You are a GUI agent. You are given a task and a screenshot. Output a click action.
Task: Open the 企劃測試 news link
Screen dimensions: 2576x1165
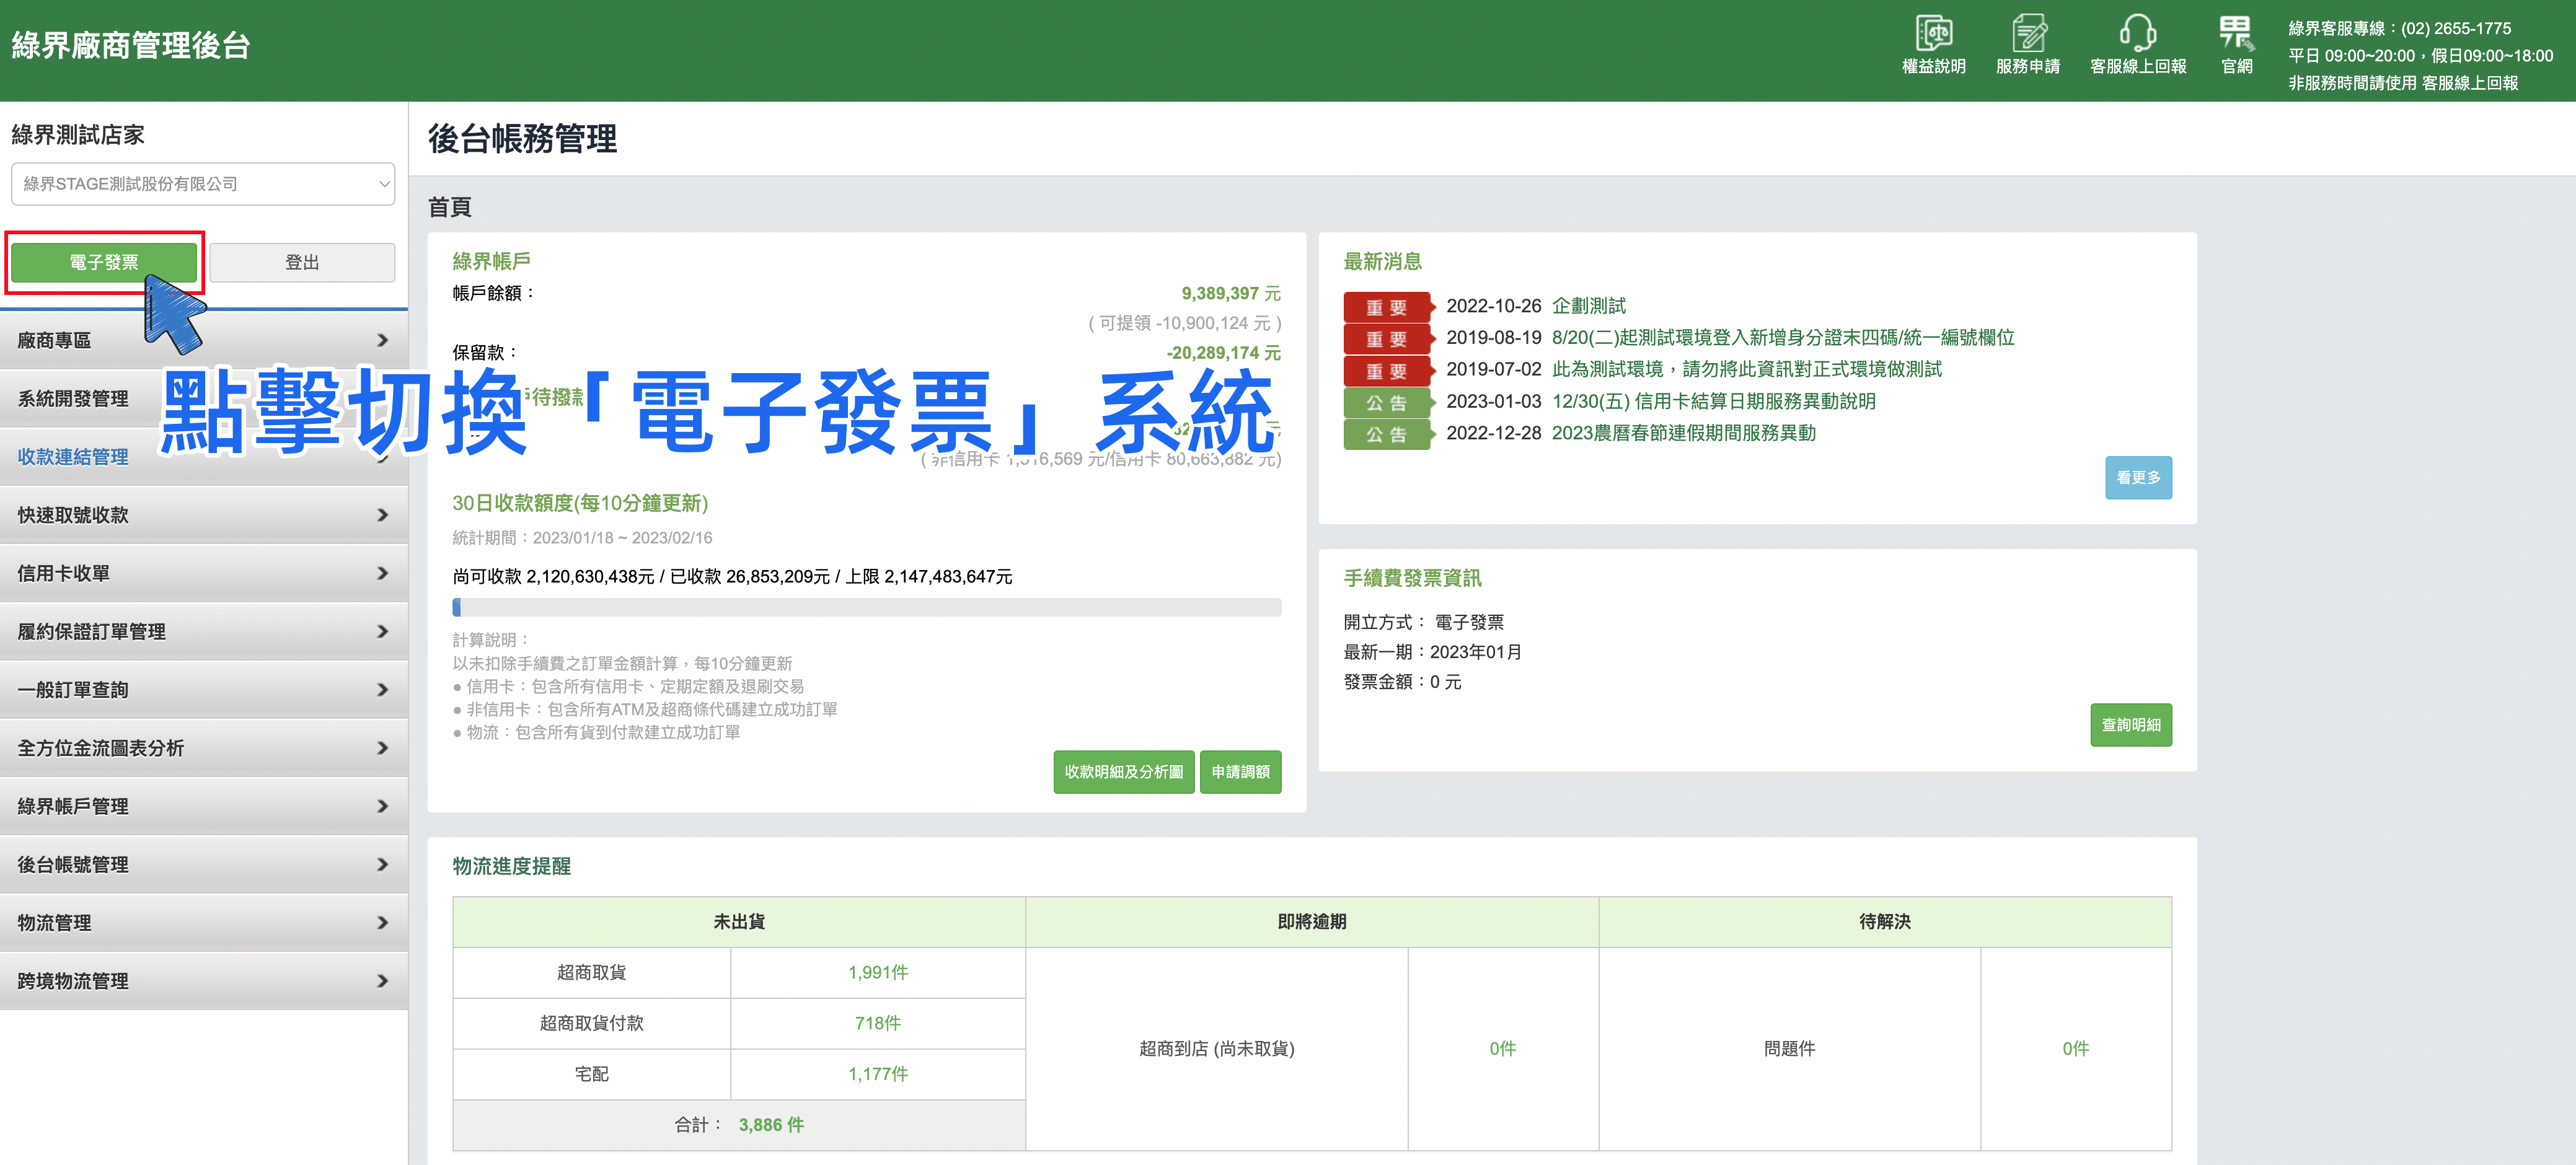(x=1588, y=306)
